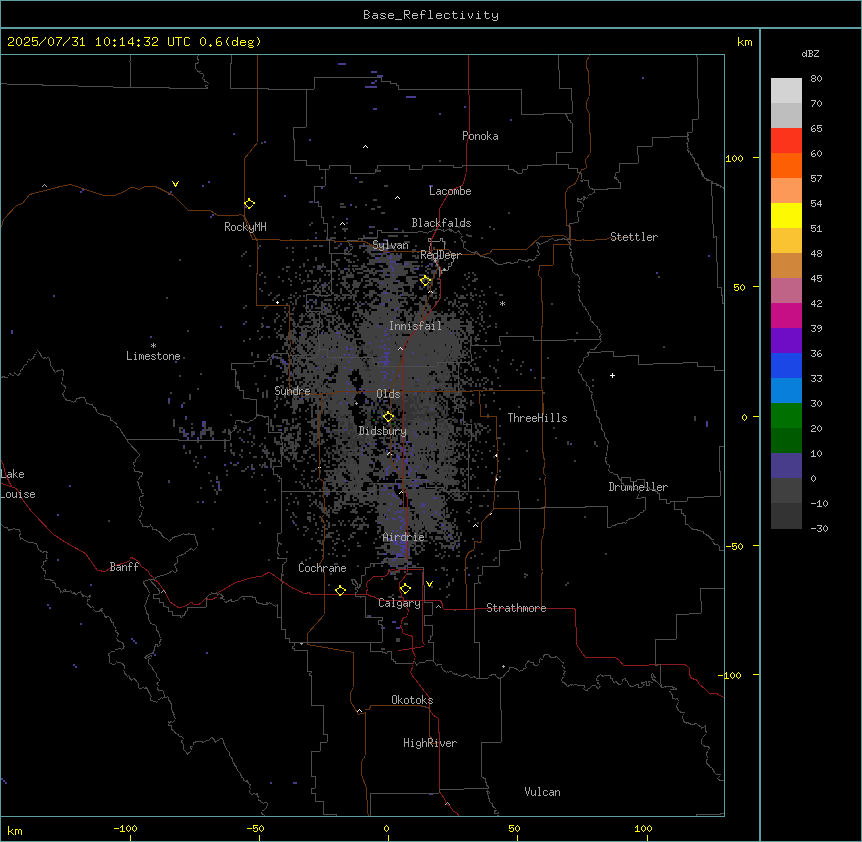Image resolution: width=862 pixels, height=842 pixels.
Task: Click the Strathmore label
Action: tap(516, 608)
